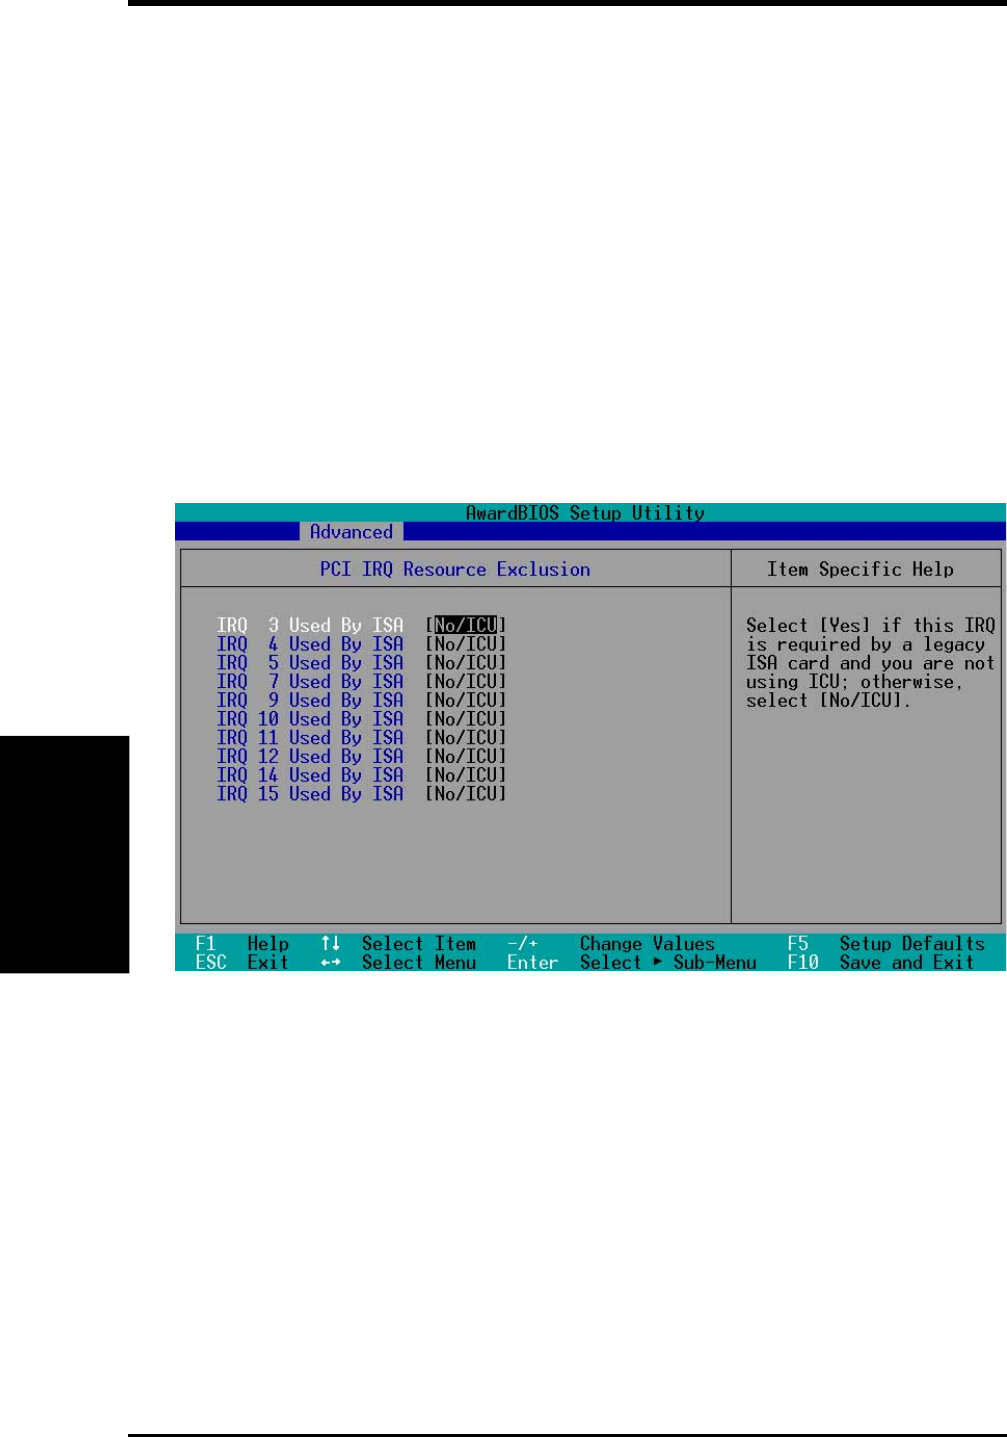
Task: Click the F1 Help key hint
Action: click(242, 944)
